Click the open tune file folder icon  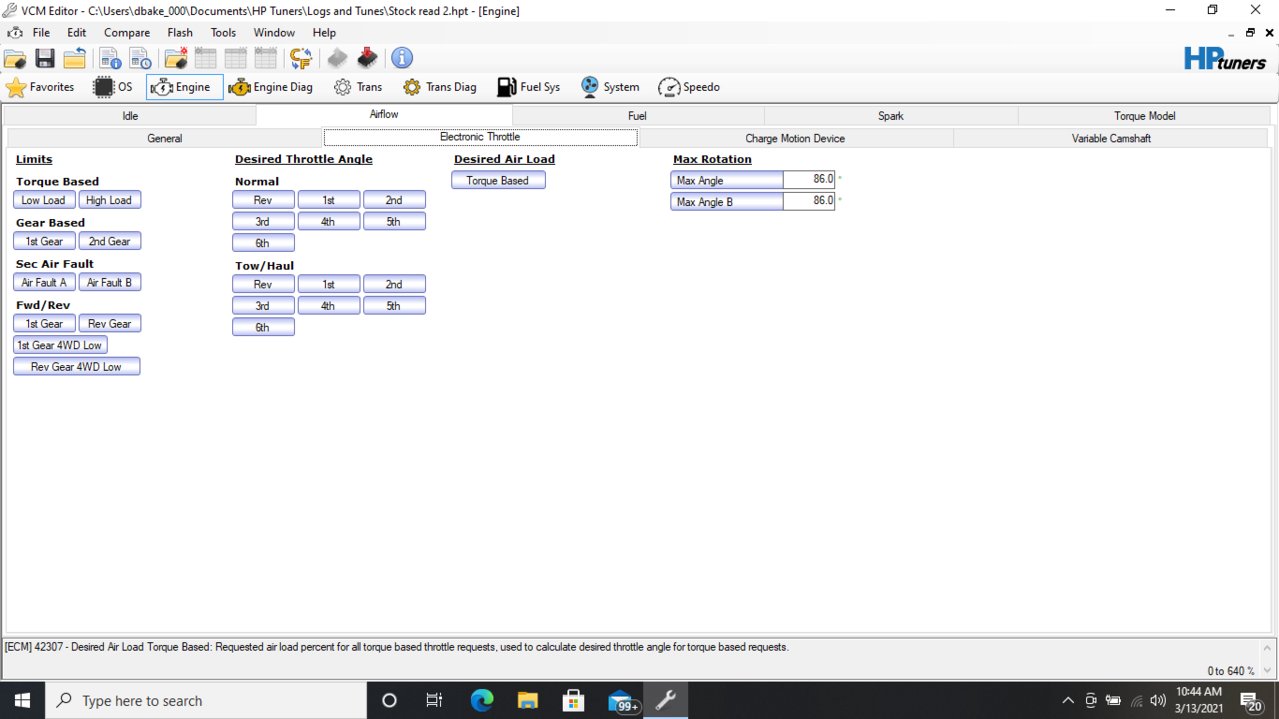tap(15, 58)
